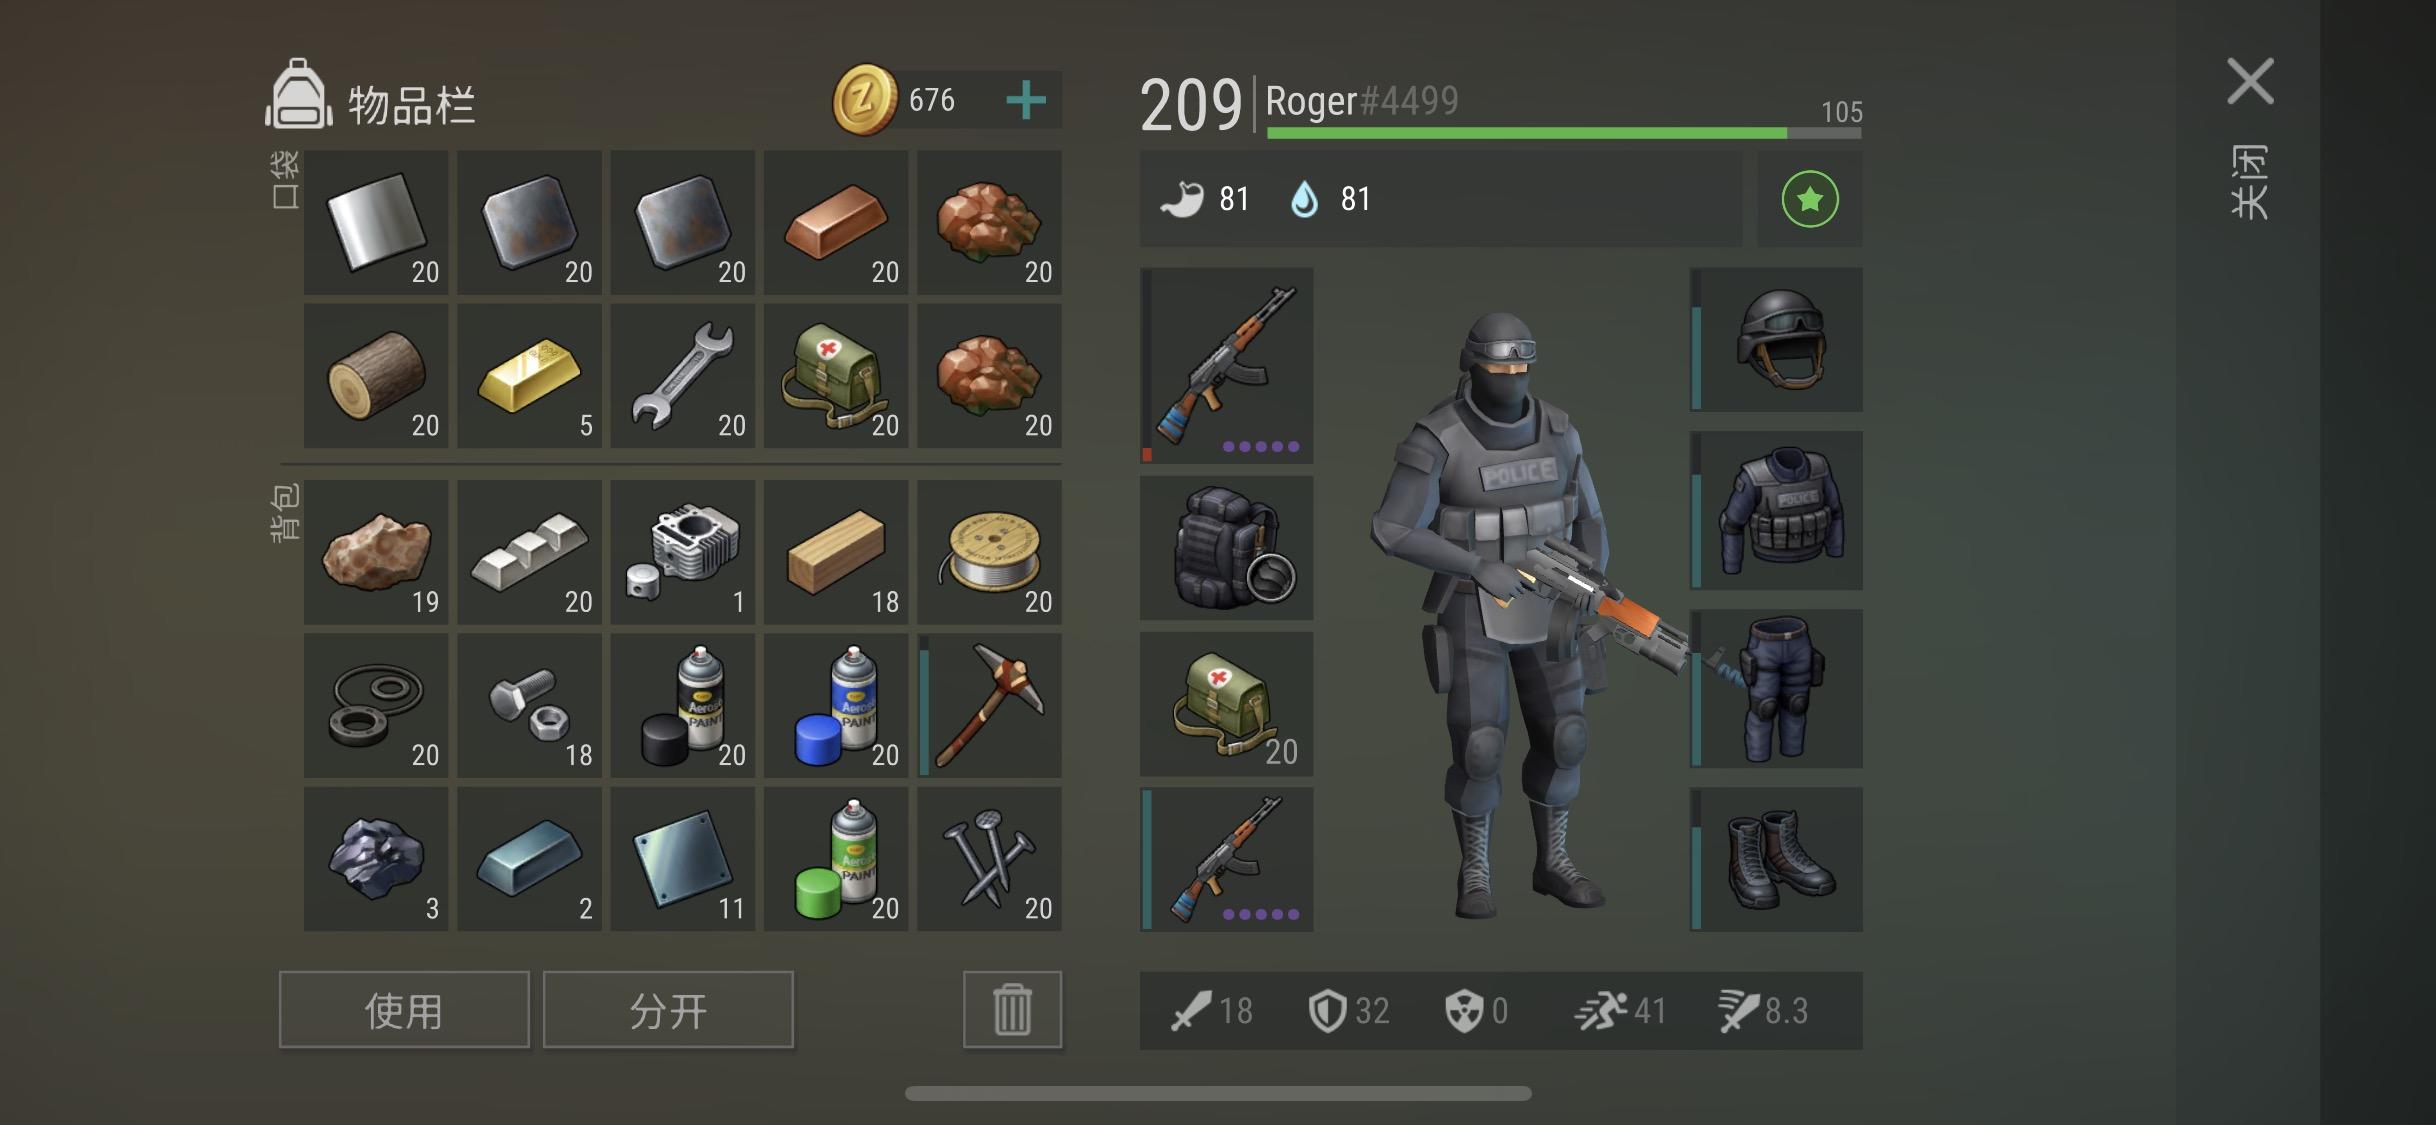Select the blue aerosol paint can
2436x1125 pixels.
[836, 705]
